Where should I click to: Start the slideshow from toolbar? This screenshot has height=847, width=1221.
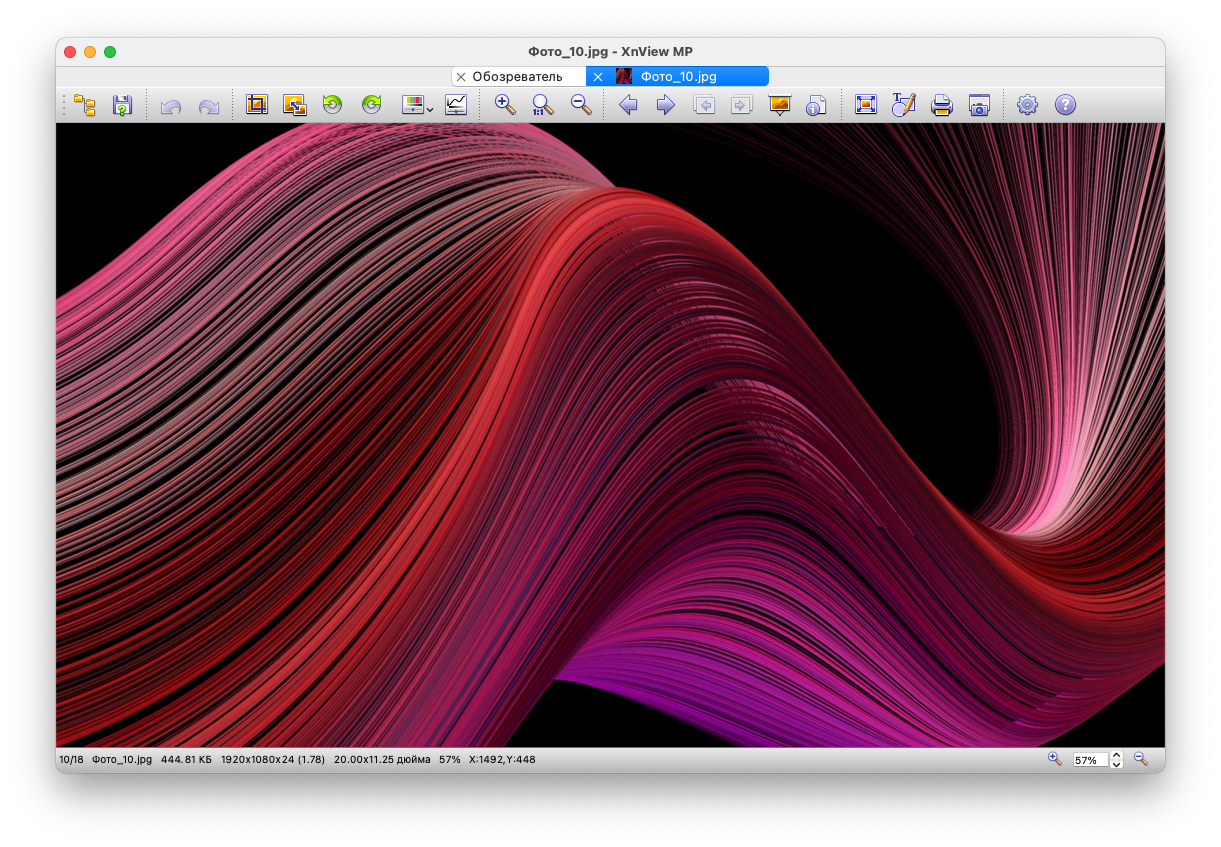click(779, 105)
